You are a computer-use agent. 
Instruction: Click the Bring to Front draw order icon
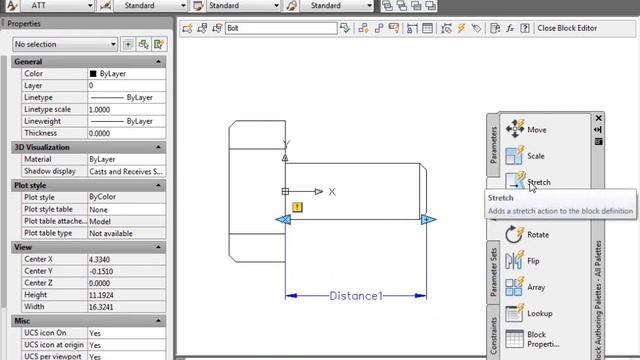388,6
